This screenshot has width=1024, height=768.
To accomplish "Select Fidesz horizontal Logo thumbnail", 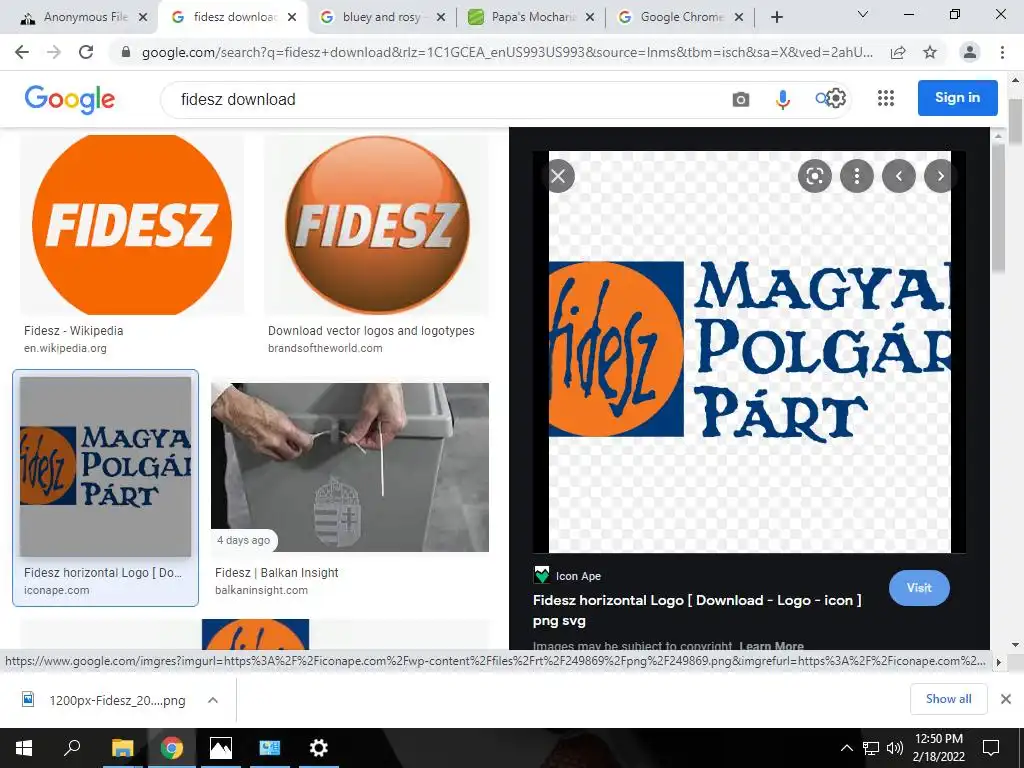I will (x=105, y=467).
